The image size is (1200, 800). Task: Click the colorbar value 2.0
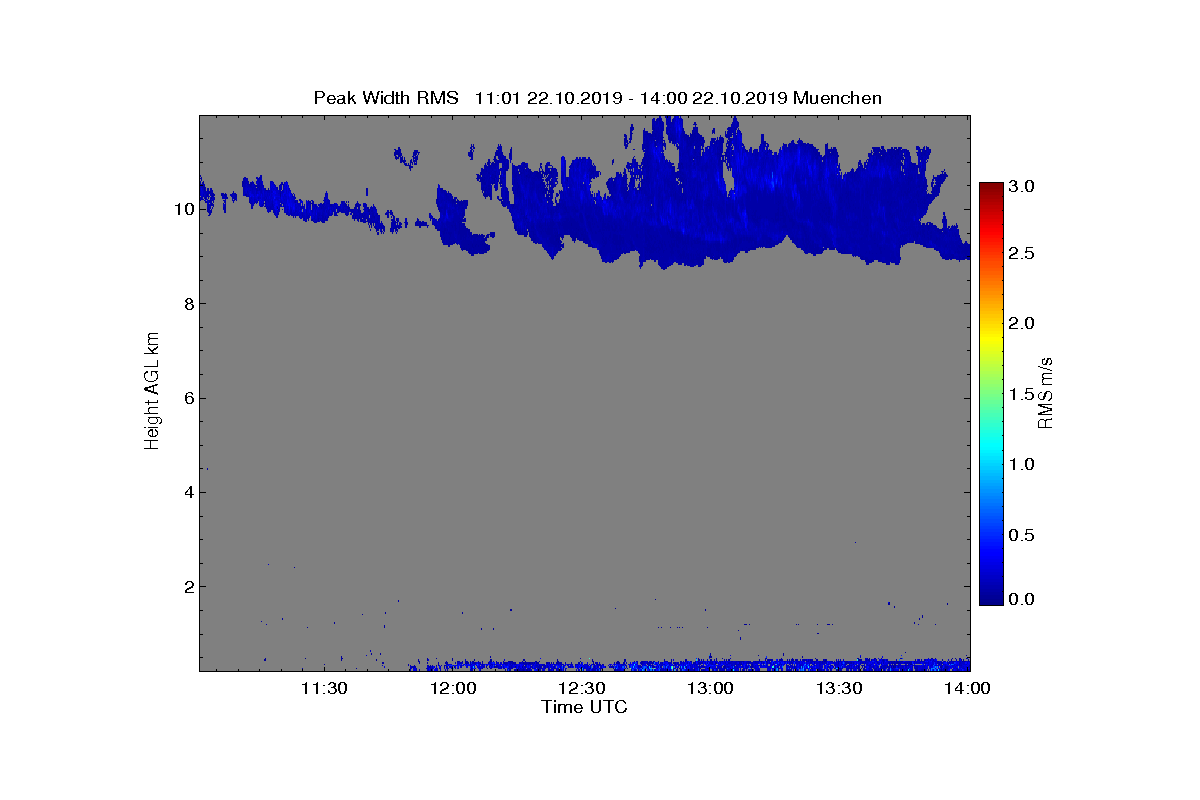pos(1022,323)
